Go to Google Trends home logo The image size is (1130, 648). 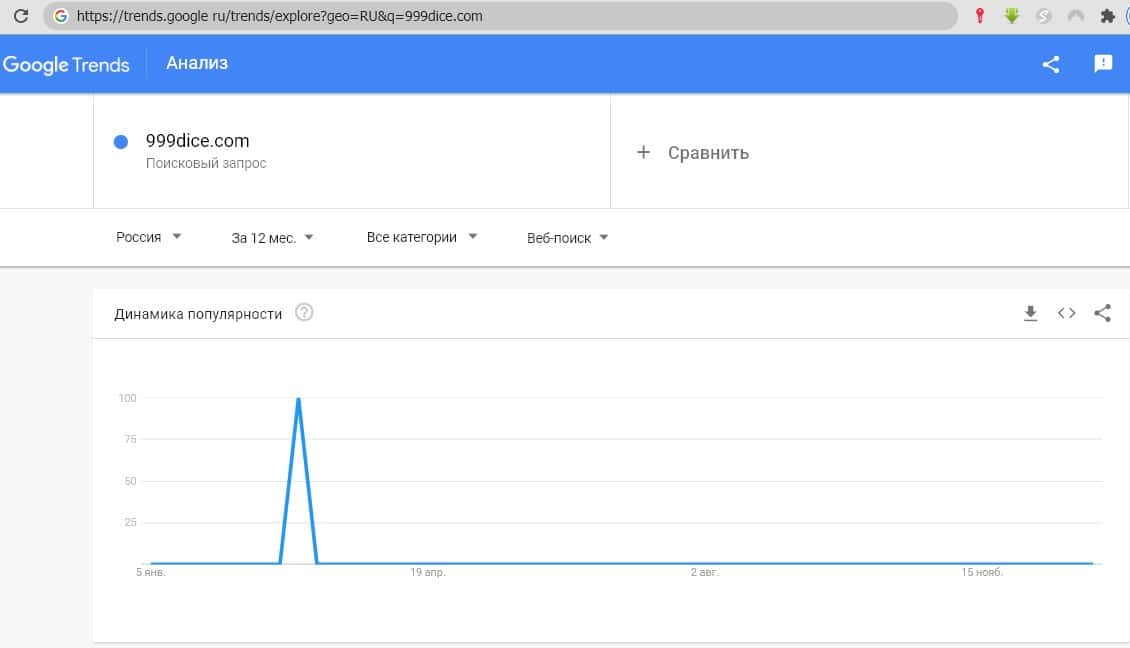pyautogui.click(x=66, y=65)
